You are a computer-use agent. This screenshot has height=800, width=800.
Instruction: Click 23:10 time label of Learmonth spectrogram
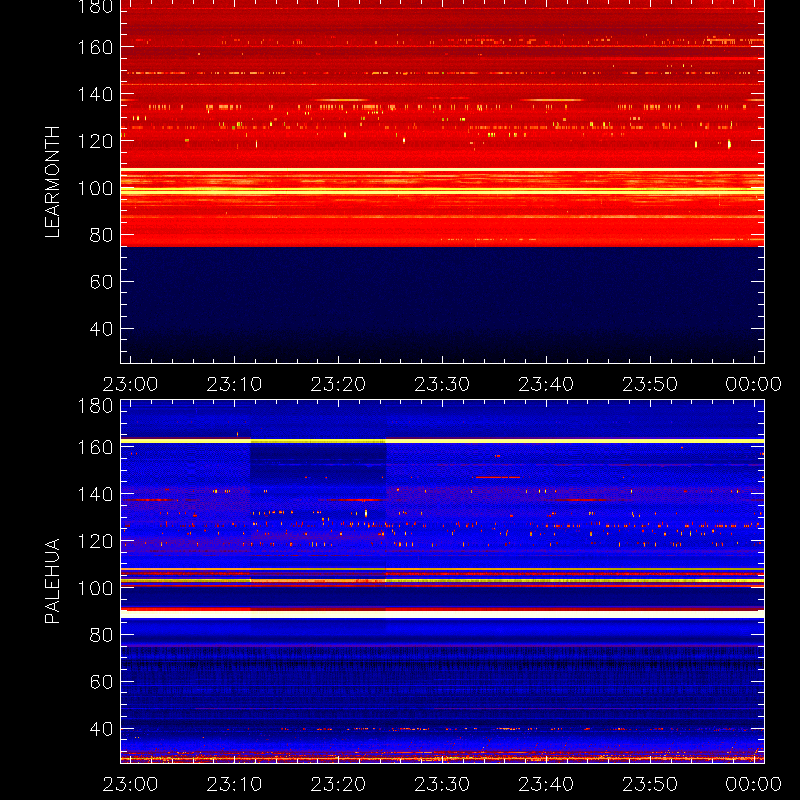234,384
